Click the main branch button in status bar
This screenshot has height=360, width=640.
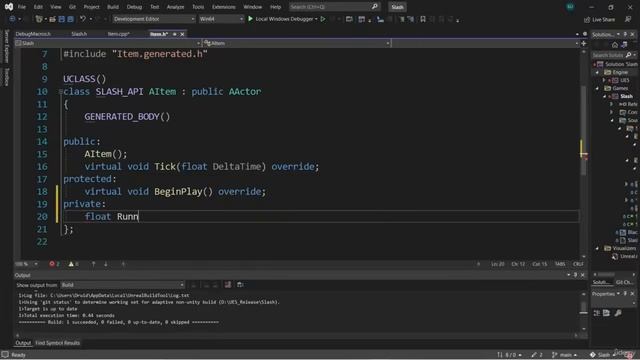click(x=564, y=355)
